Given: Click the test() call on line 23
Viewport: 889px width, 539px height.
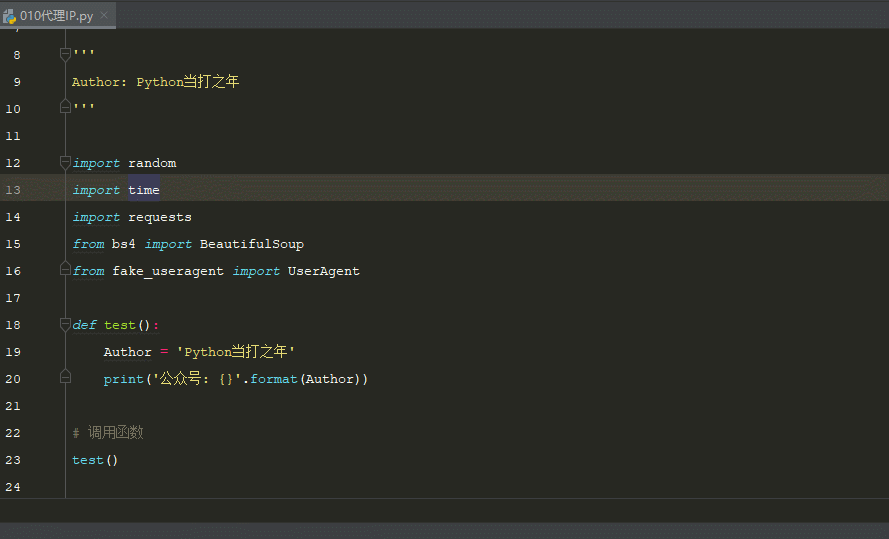Looking at the screenshot, I should pos(95,460).
